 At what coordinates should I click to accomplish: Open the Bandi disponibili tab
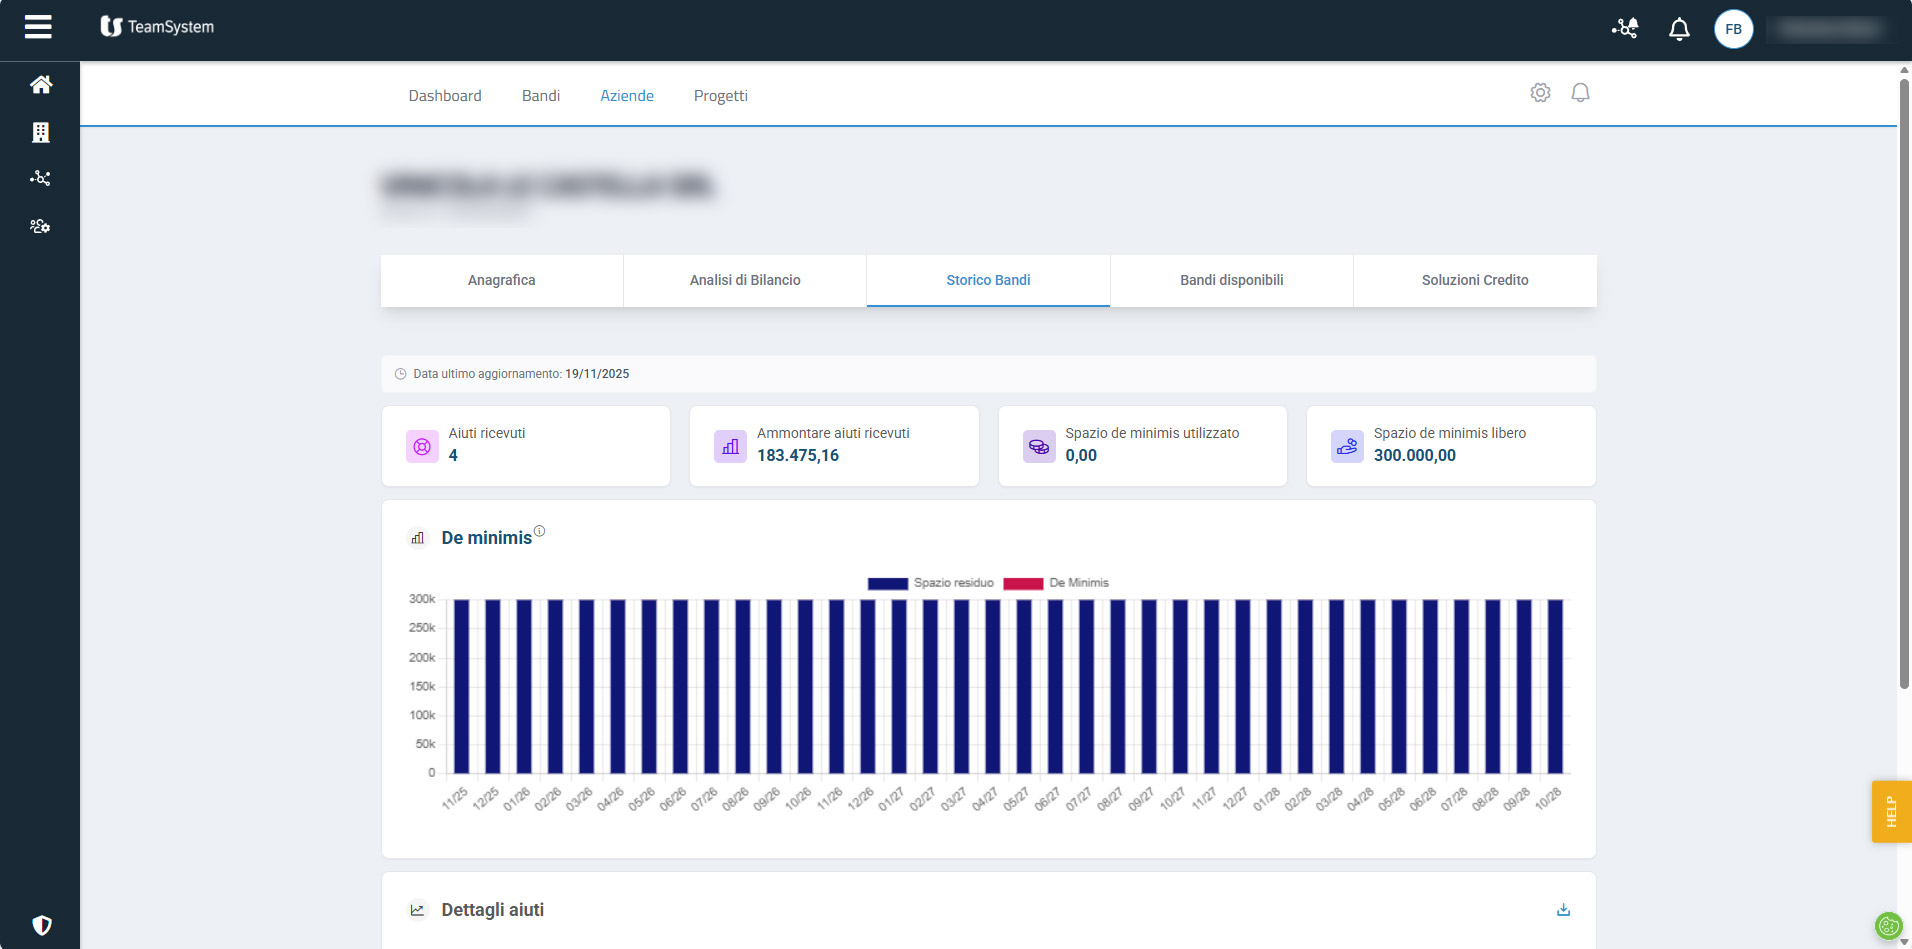coord(1231,280)
